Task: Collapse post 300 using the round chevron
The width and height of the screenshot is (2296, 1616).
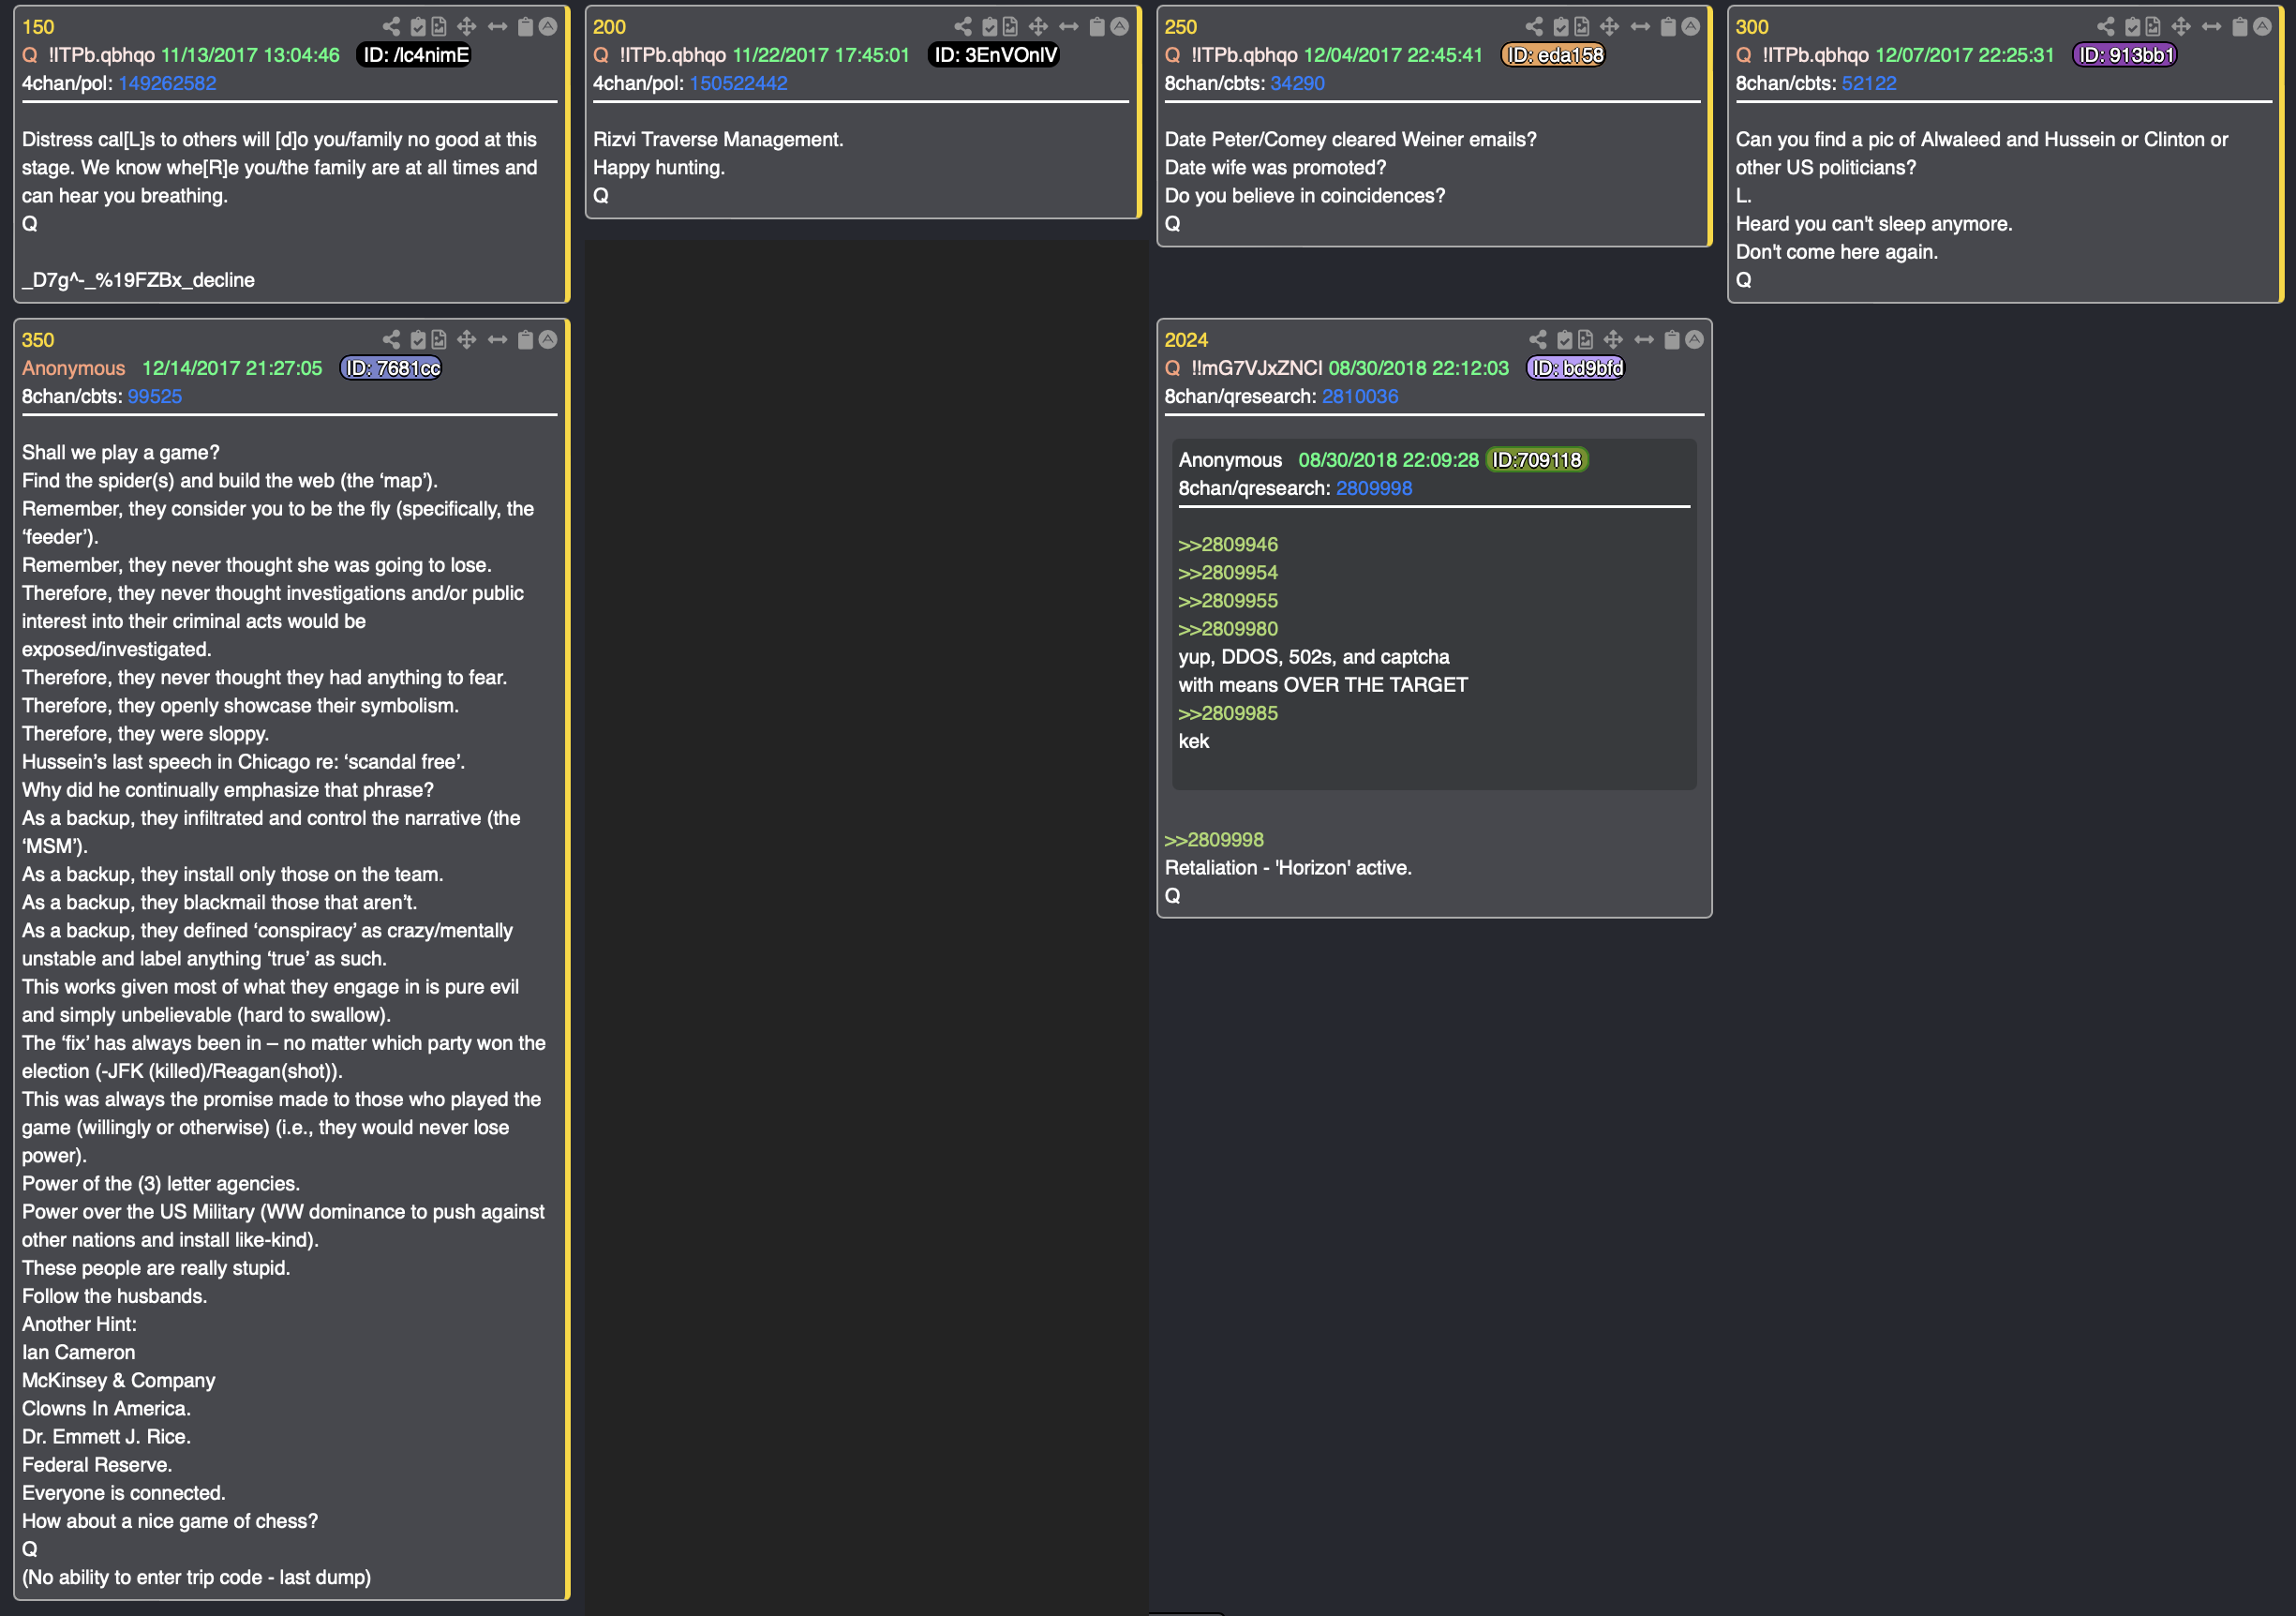Action: pos(2263,27)
